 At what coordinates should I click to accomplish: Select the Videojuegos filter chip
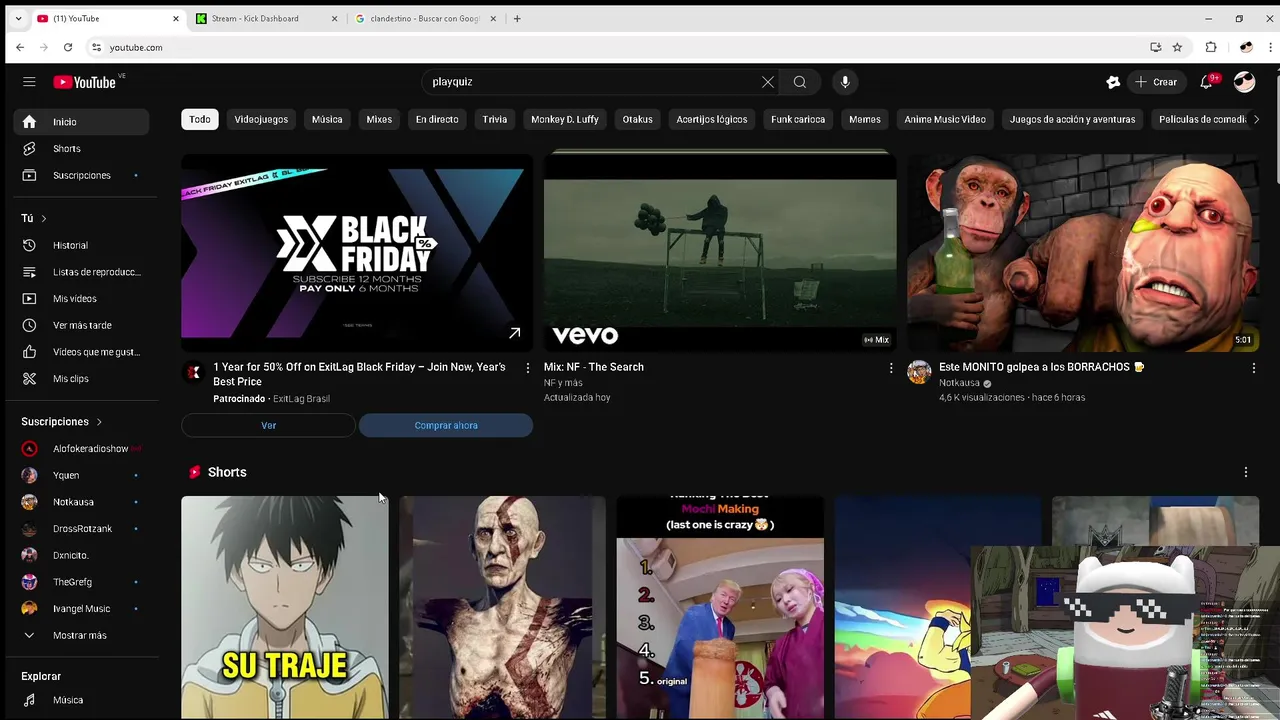[261, 119]
